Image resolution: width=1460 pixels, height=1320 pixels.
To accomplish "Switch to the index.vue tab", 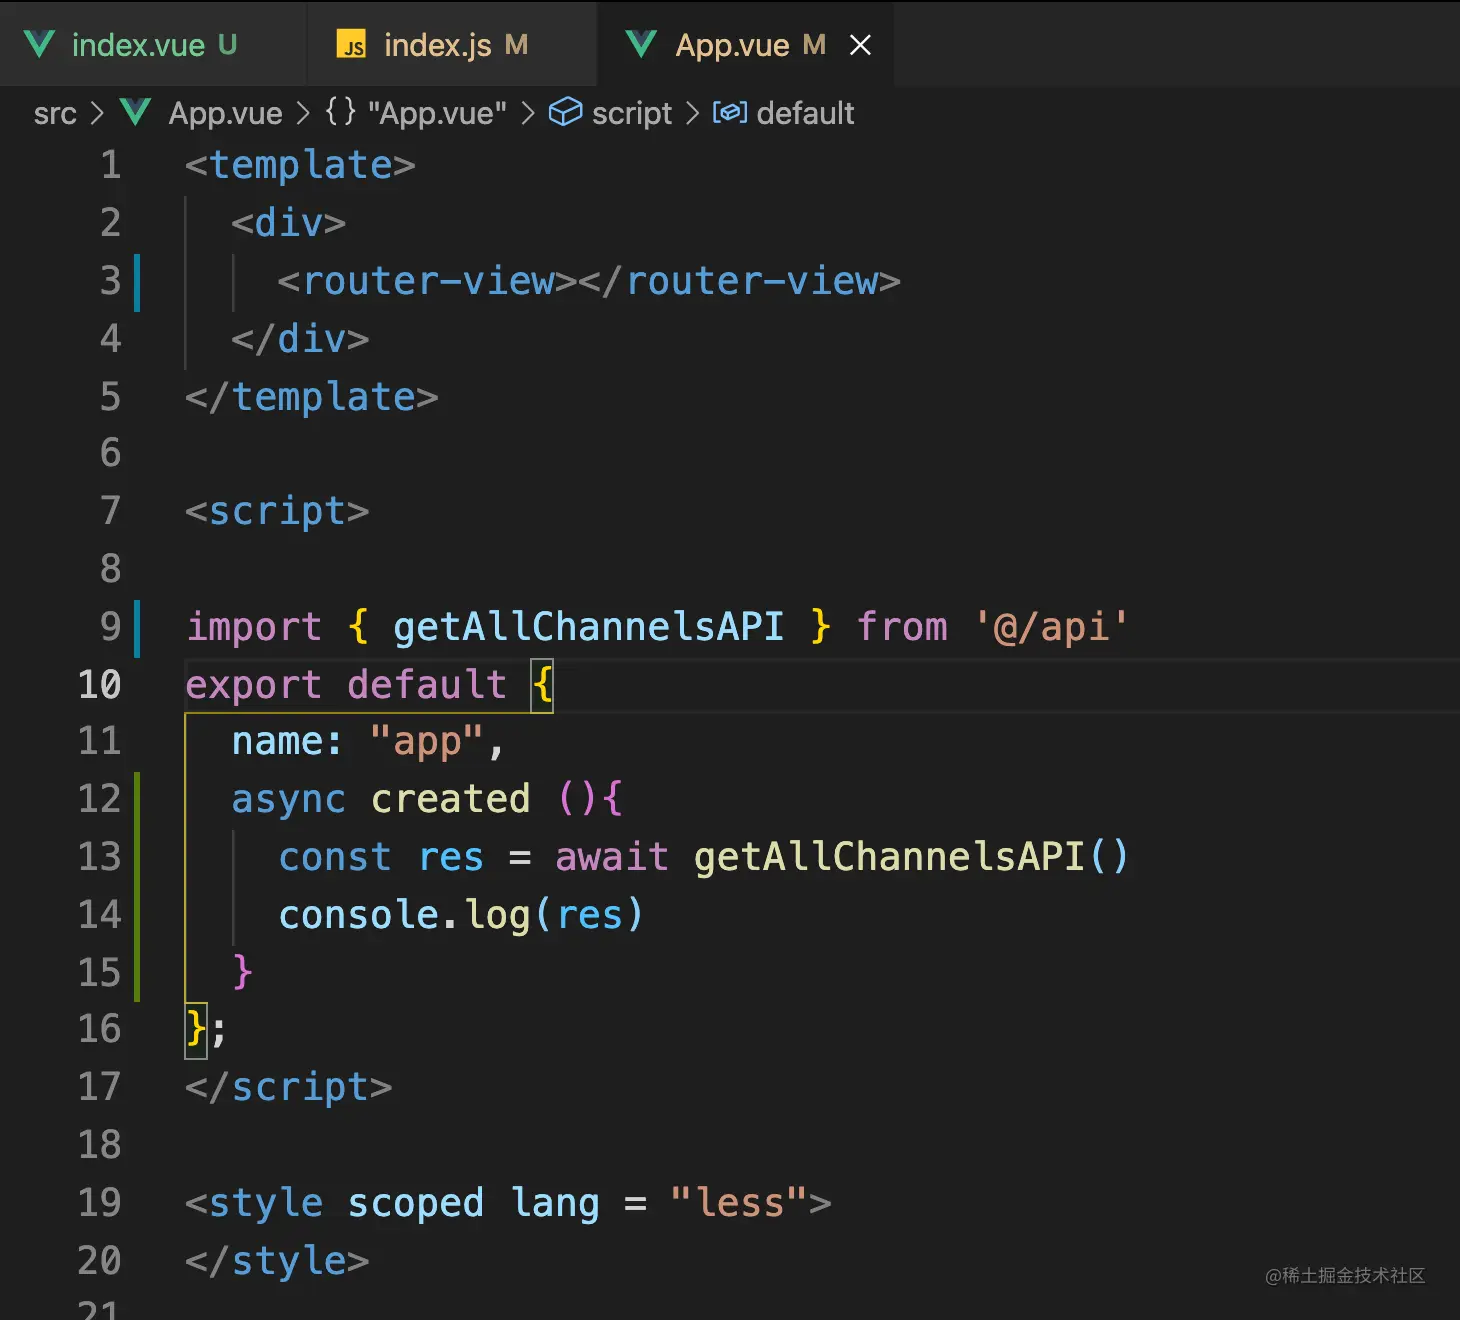I will pyautogui.click(x=152, y=44).
